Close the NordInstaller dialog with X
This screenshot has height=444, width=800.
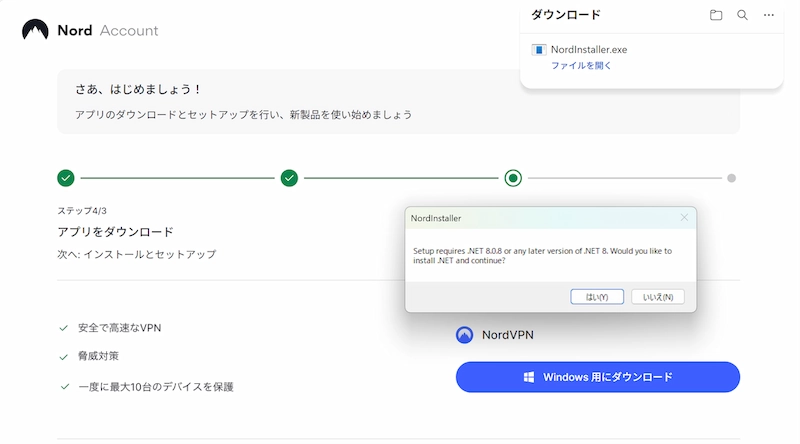point(684,218)
